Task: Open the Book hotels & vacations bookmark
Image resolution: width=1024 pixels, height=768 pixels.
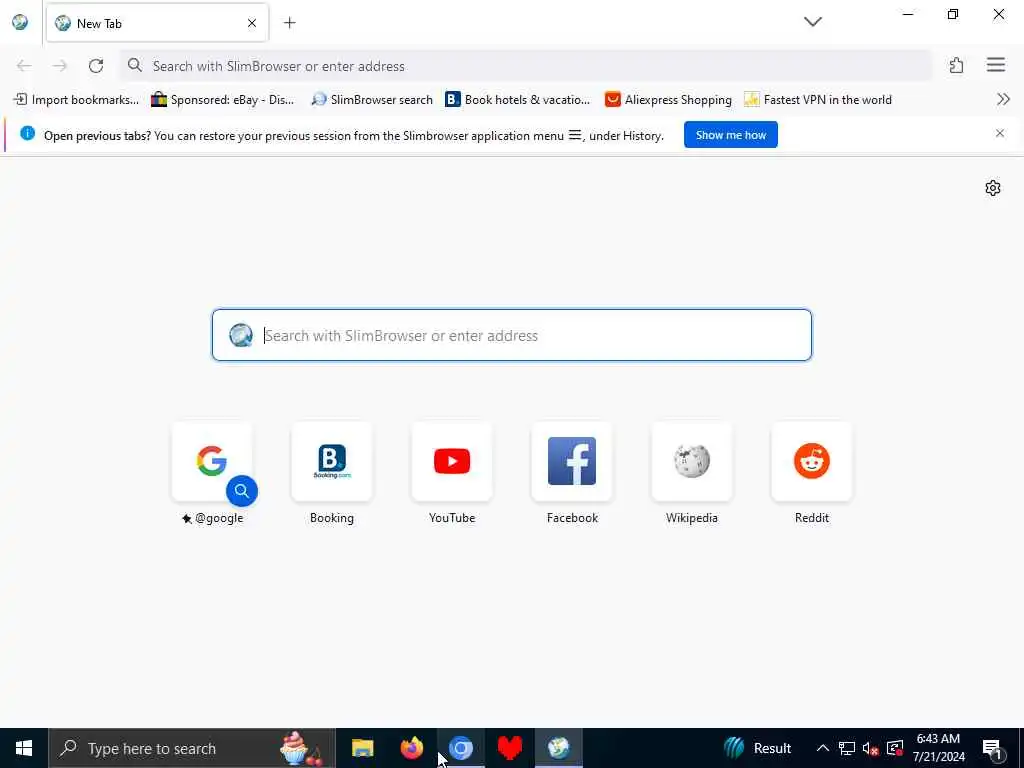Action: (517, 99)
